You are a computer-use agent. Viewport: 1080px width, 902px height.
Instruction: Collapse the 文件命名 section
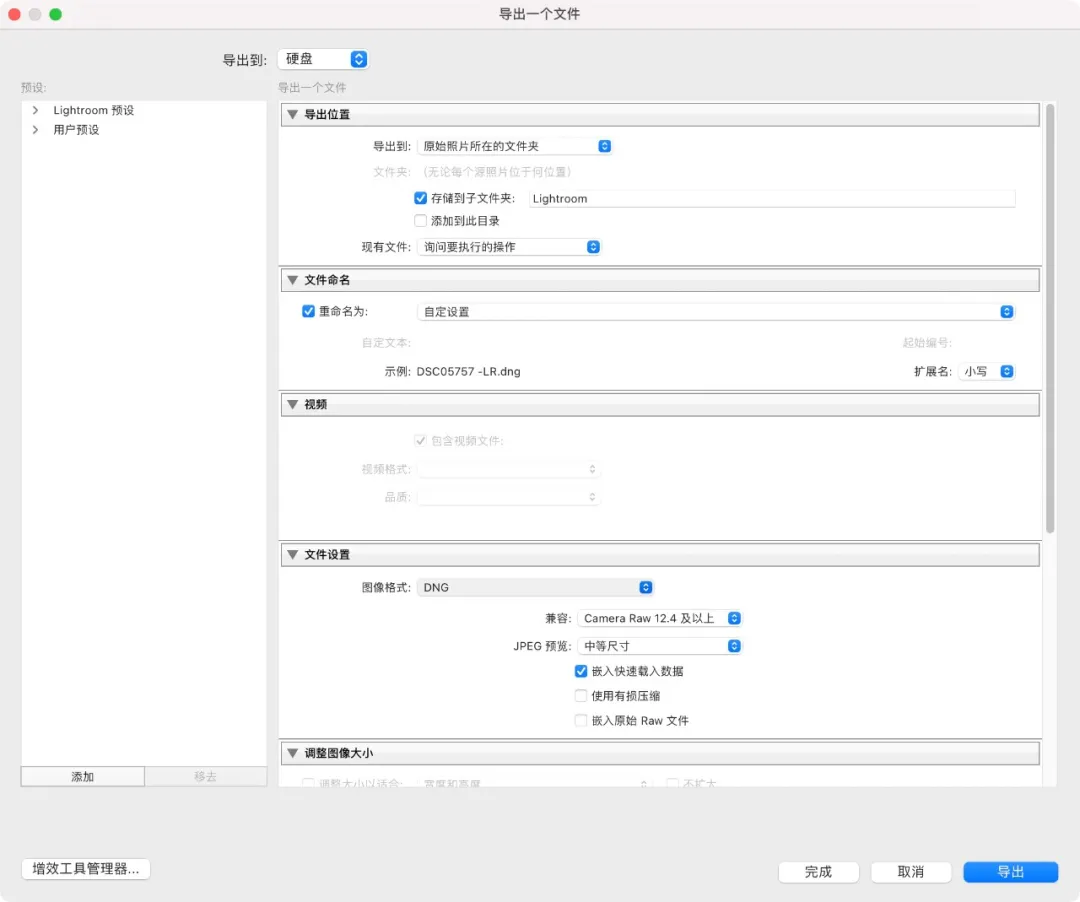tap(293, 280)
